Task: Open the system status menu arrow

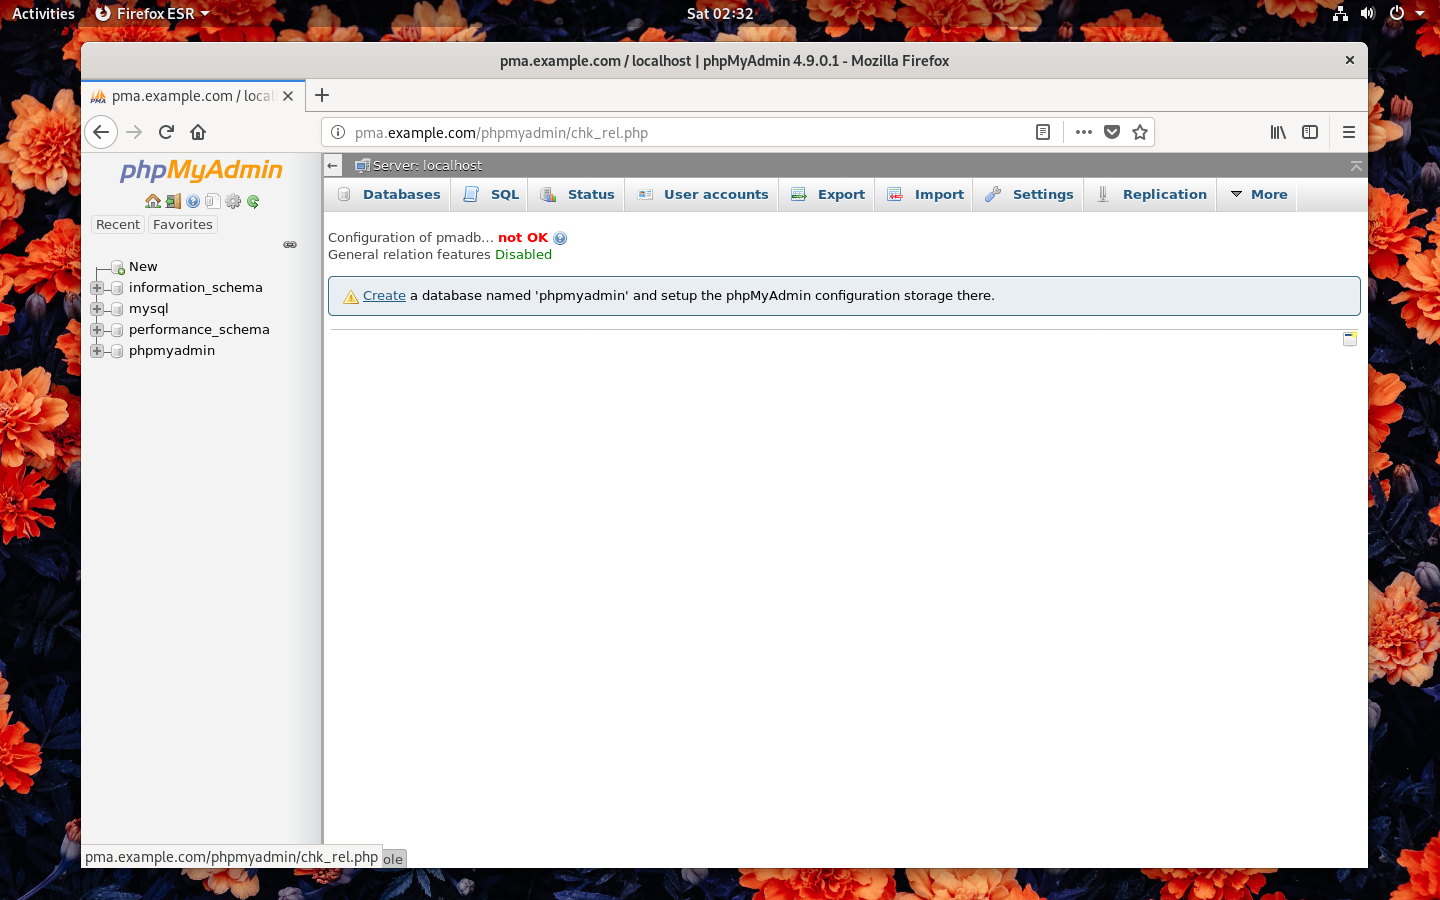Action: click(1420, 14)
